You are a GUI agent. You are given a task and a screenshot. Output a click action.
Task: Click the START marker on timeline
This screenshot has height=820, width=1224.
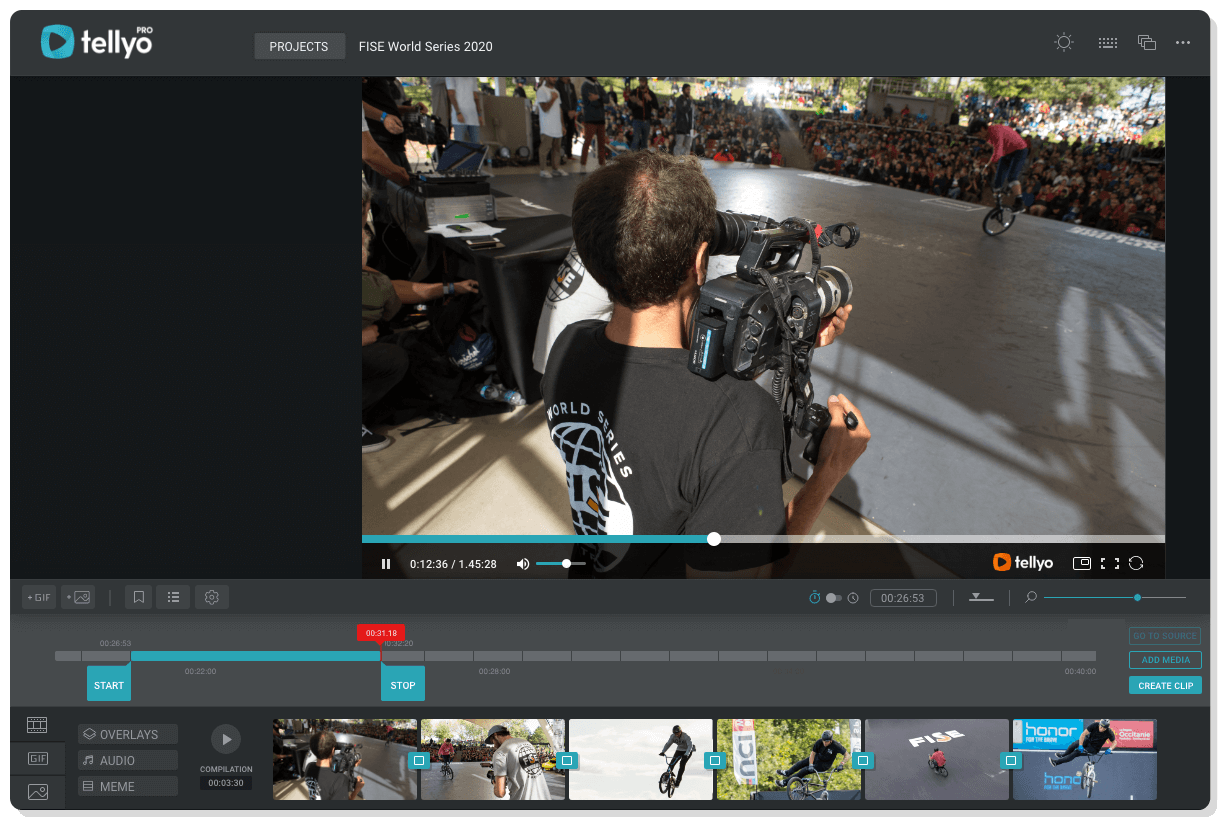109,684
